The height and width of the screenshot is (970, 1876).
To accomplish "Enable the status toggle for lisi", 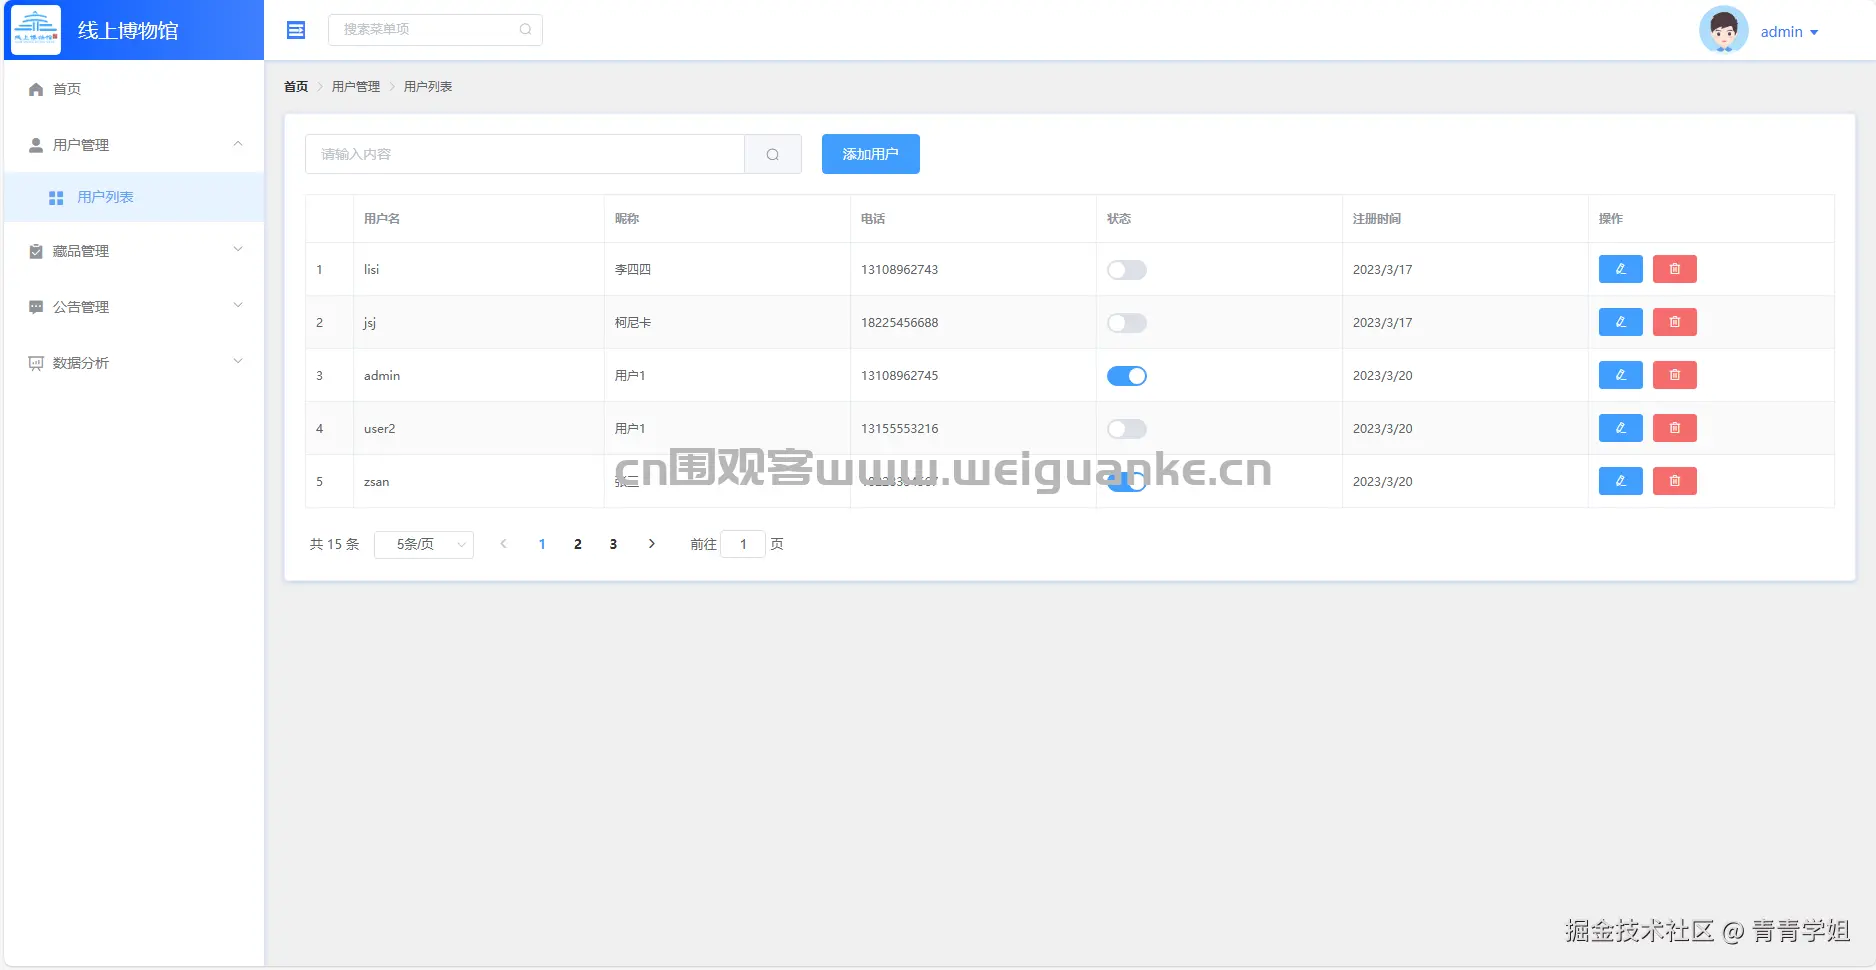I will tap(1126, 269).
